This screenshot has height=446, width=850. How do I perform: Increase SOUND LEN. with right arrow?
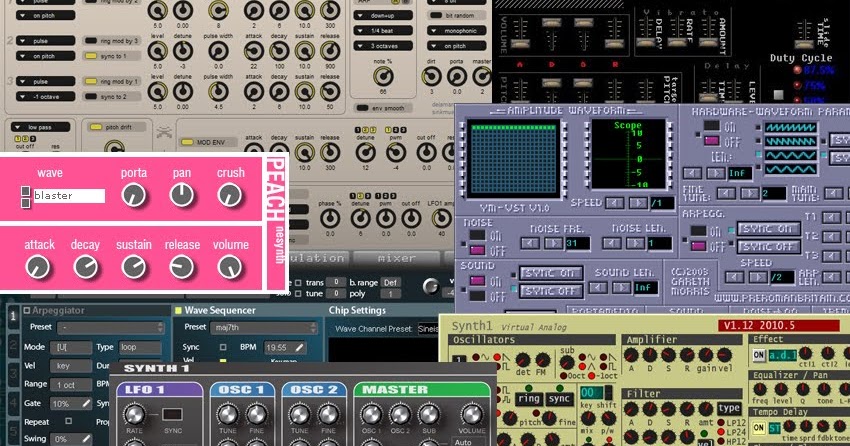click(x=621, y=287)
